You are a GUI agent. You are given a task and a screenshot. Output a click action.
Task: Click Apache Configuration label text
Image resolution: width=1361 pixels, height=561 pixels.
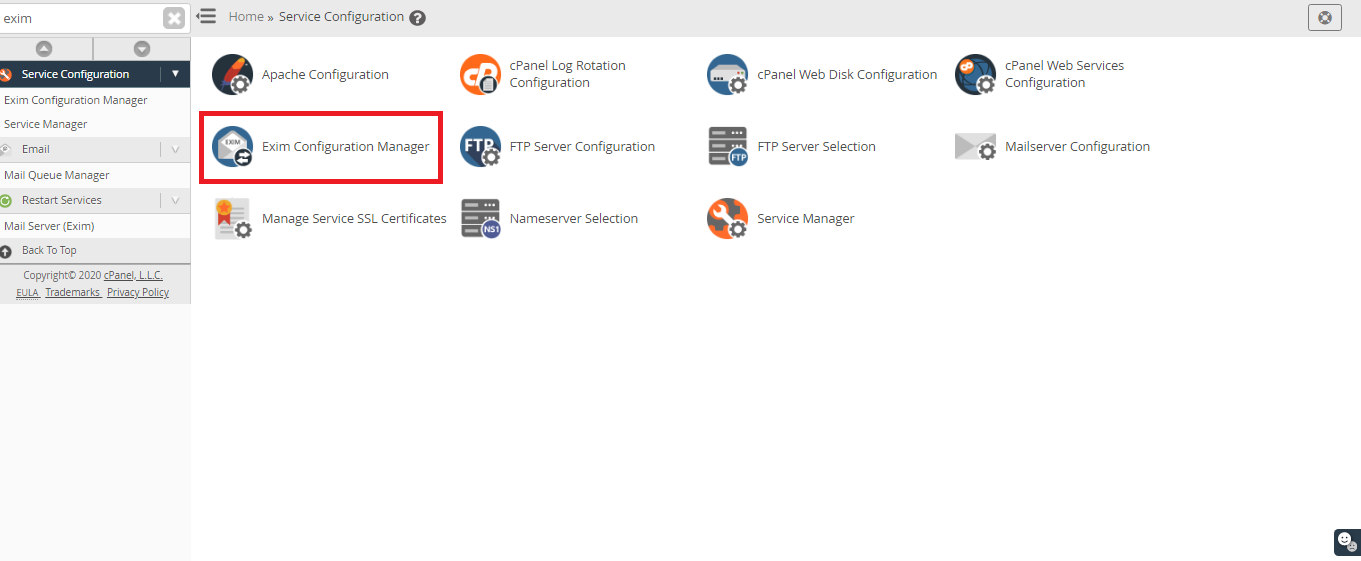click(x=325, y=75)
